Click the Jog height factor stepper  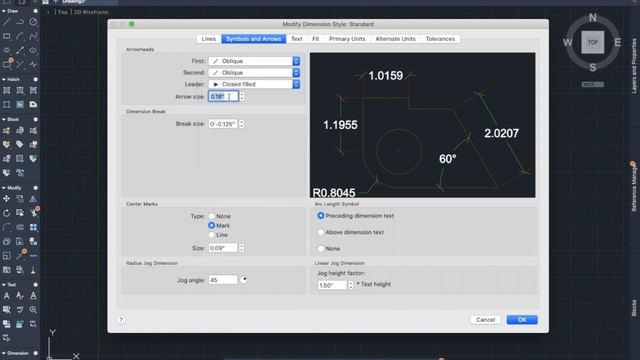[x=351, y=285]
